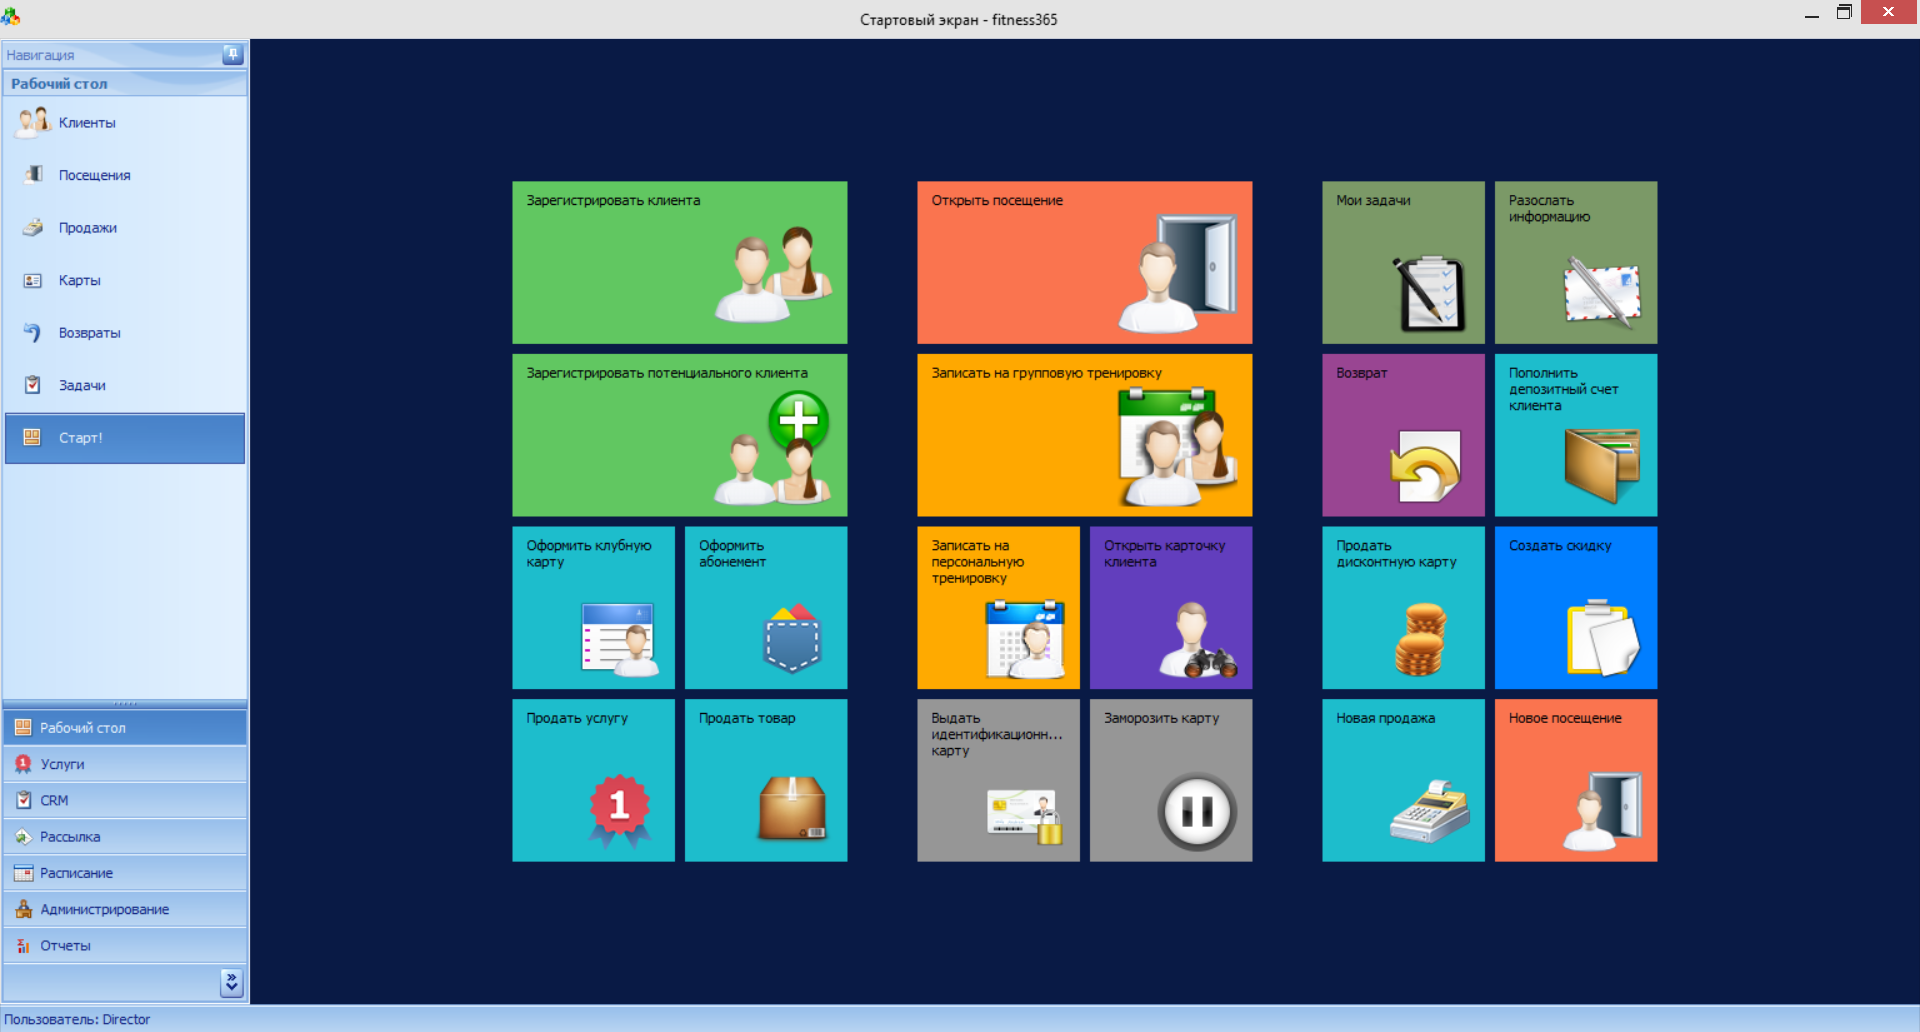The image size is (1920, 1032).
Task: Click the cash register icon on Новая продажа
Action: 1429,811
